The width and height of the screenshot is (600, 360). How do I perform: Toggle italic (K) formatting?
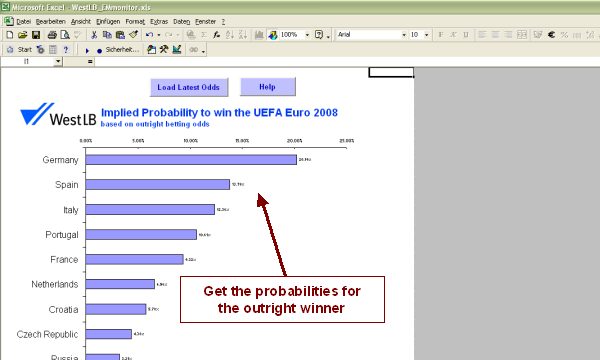coord(453,35)
